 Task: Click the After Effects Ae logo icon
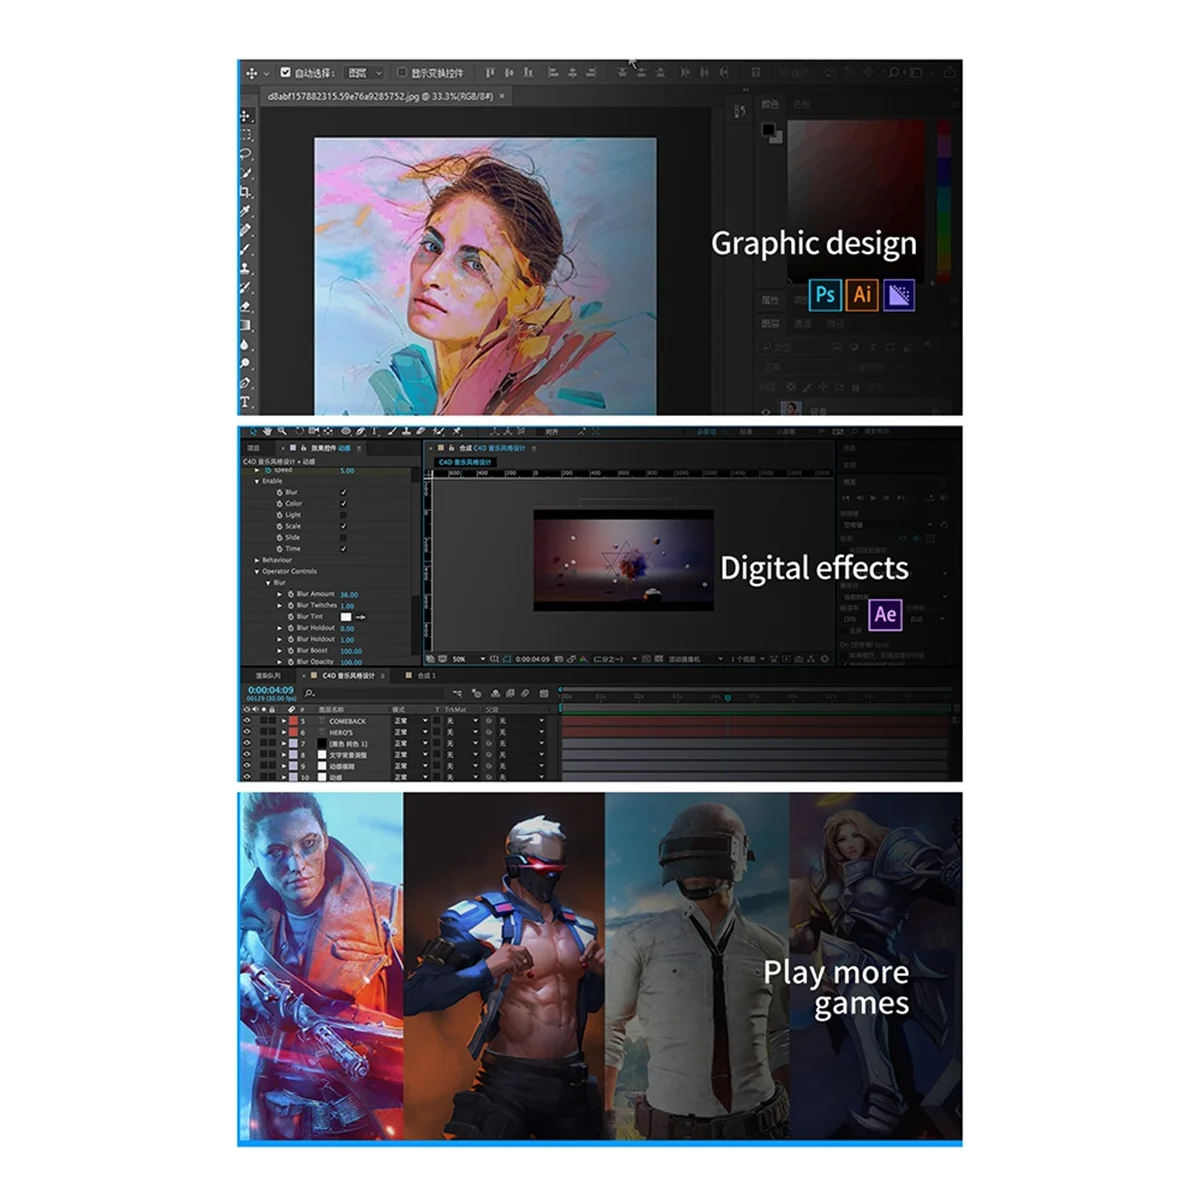(x=885, y=614)
